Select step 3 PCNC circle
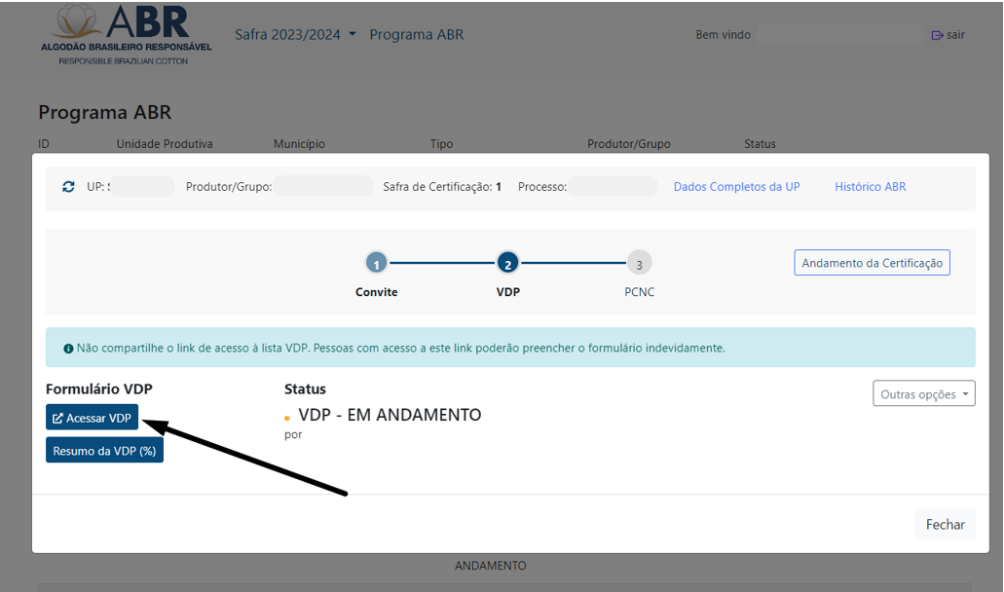This screenshot has height=592, width=1004. (639, 264)
